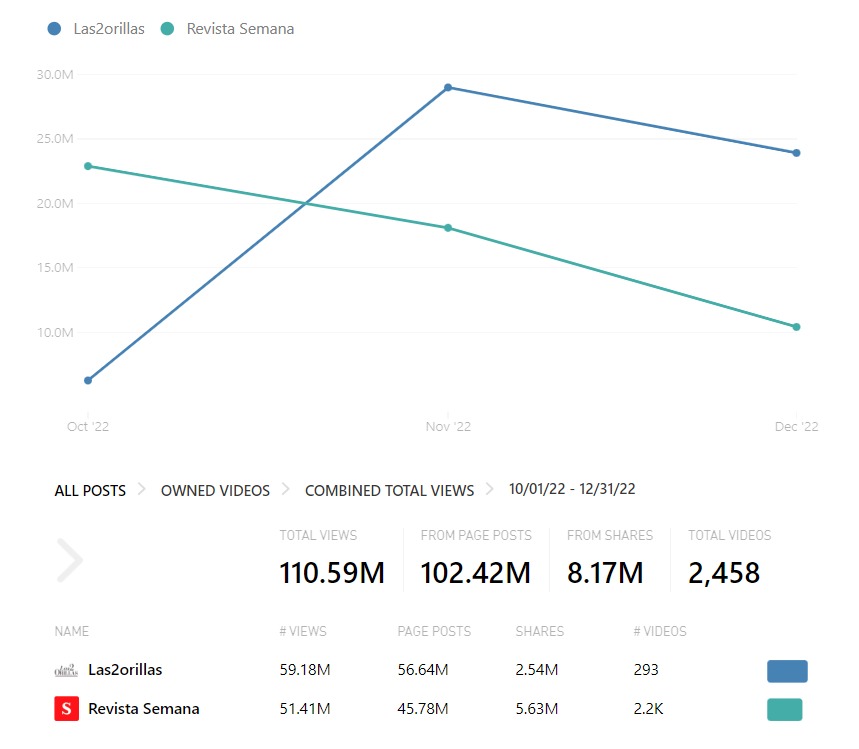The height and width of the screenshot is (749, 859).
Task: Open the Las2orillas page name link
Action: click(x=125, y=670)
